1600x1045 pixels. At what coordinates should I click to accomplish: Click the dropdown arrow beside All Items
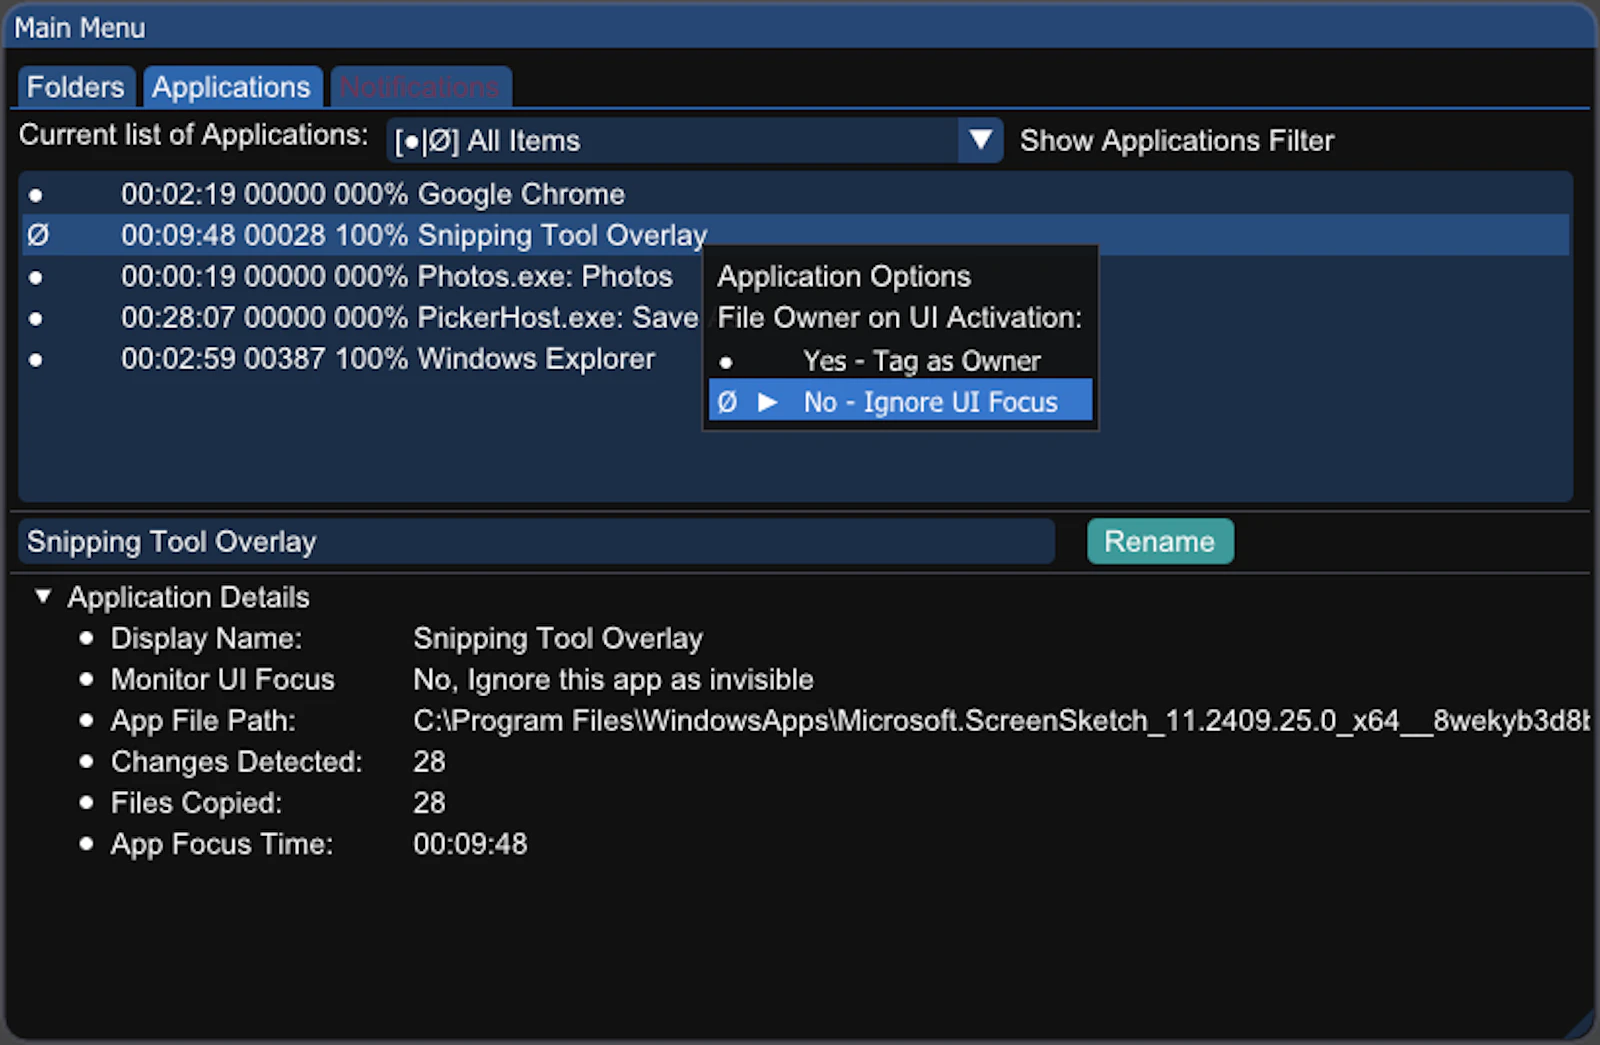click(x=980, y=141)
